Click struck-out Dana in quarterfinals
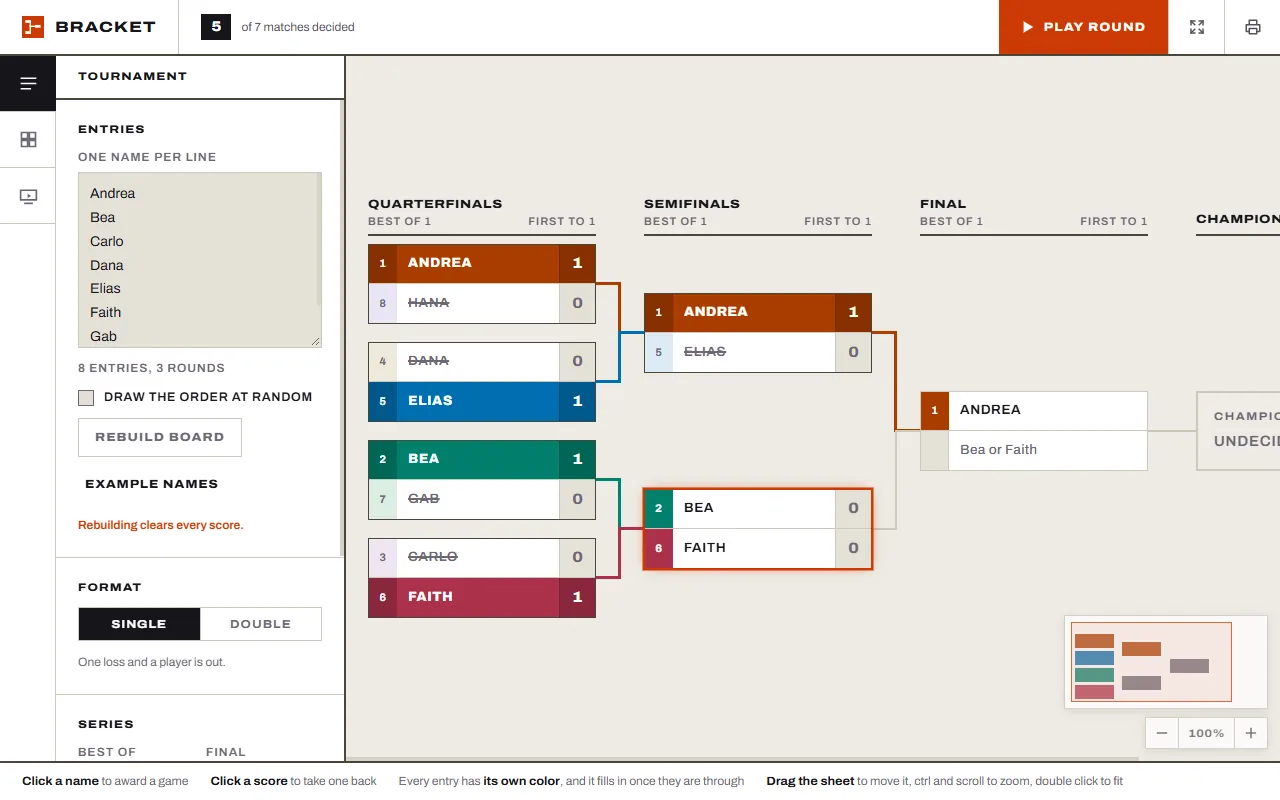Screen dimensions: 1280x800 478,361
